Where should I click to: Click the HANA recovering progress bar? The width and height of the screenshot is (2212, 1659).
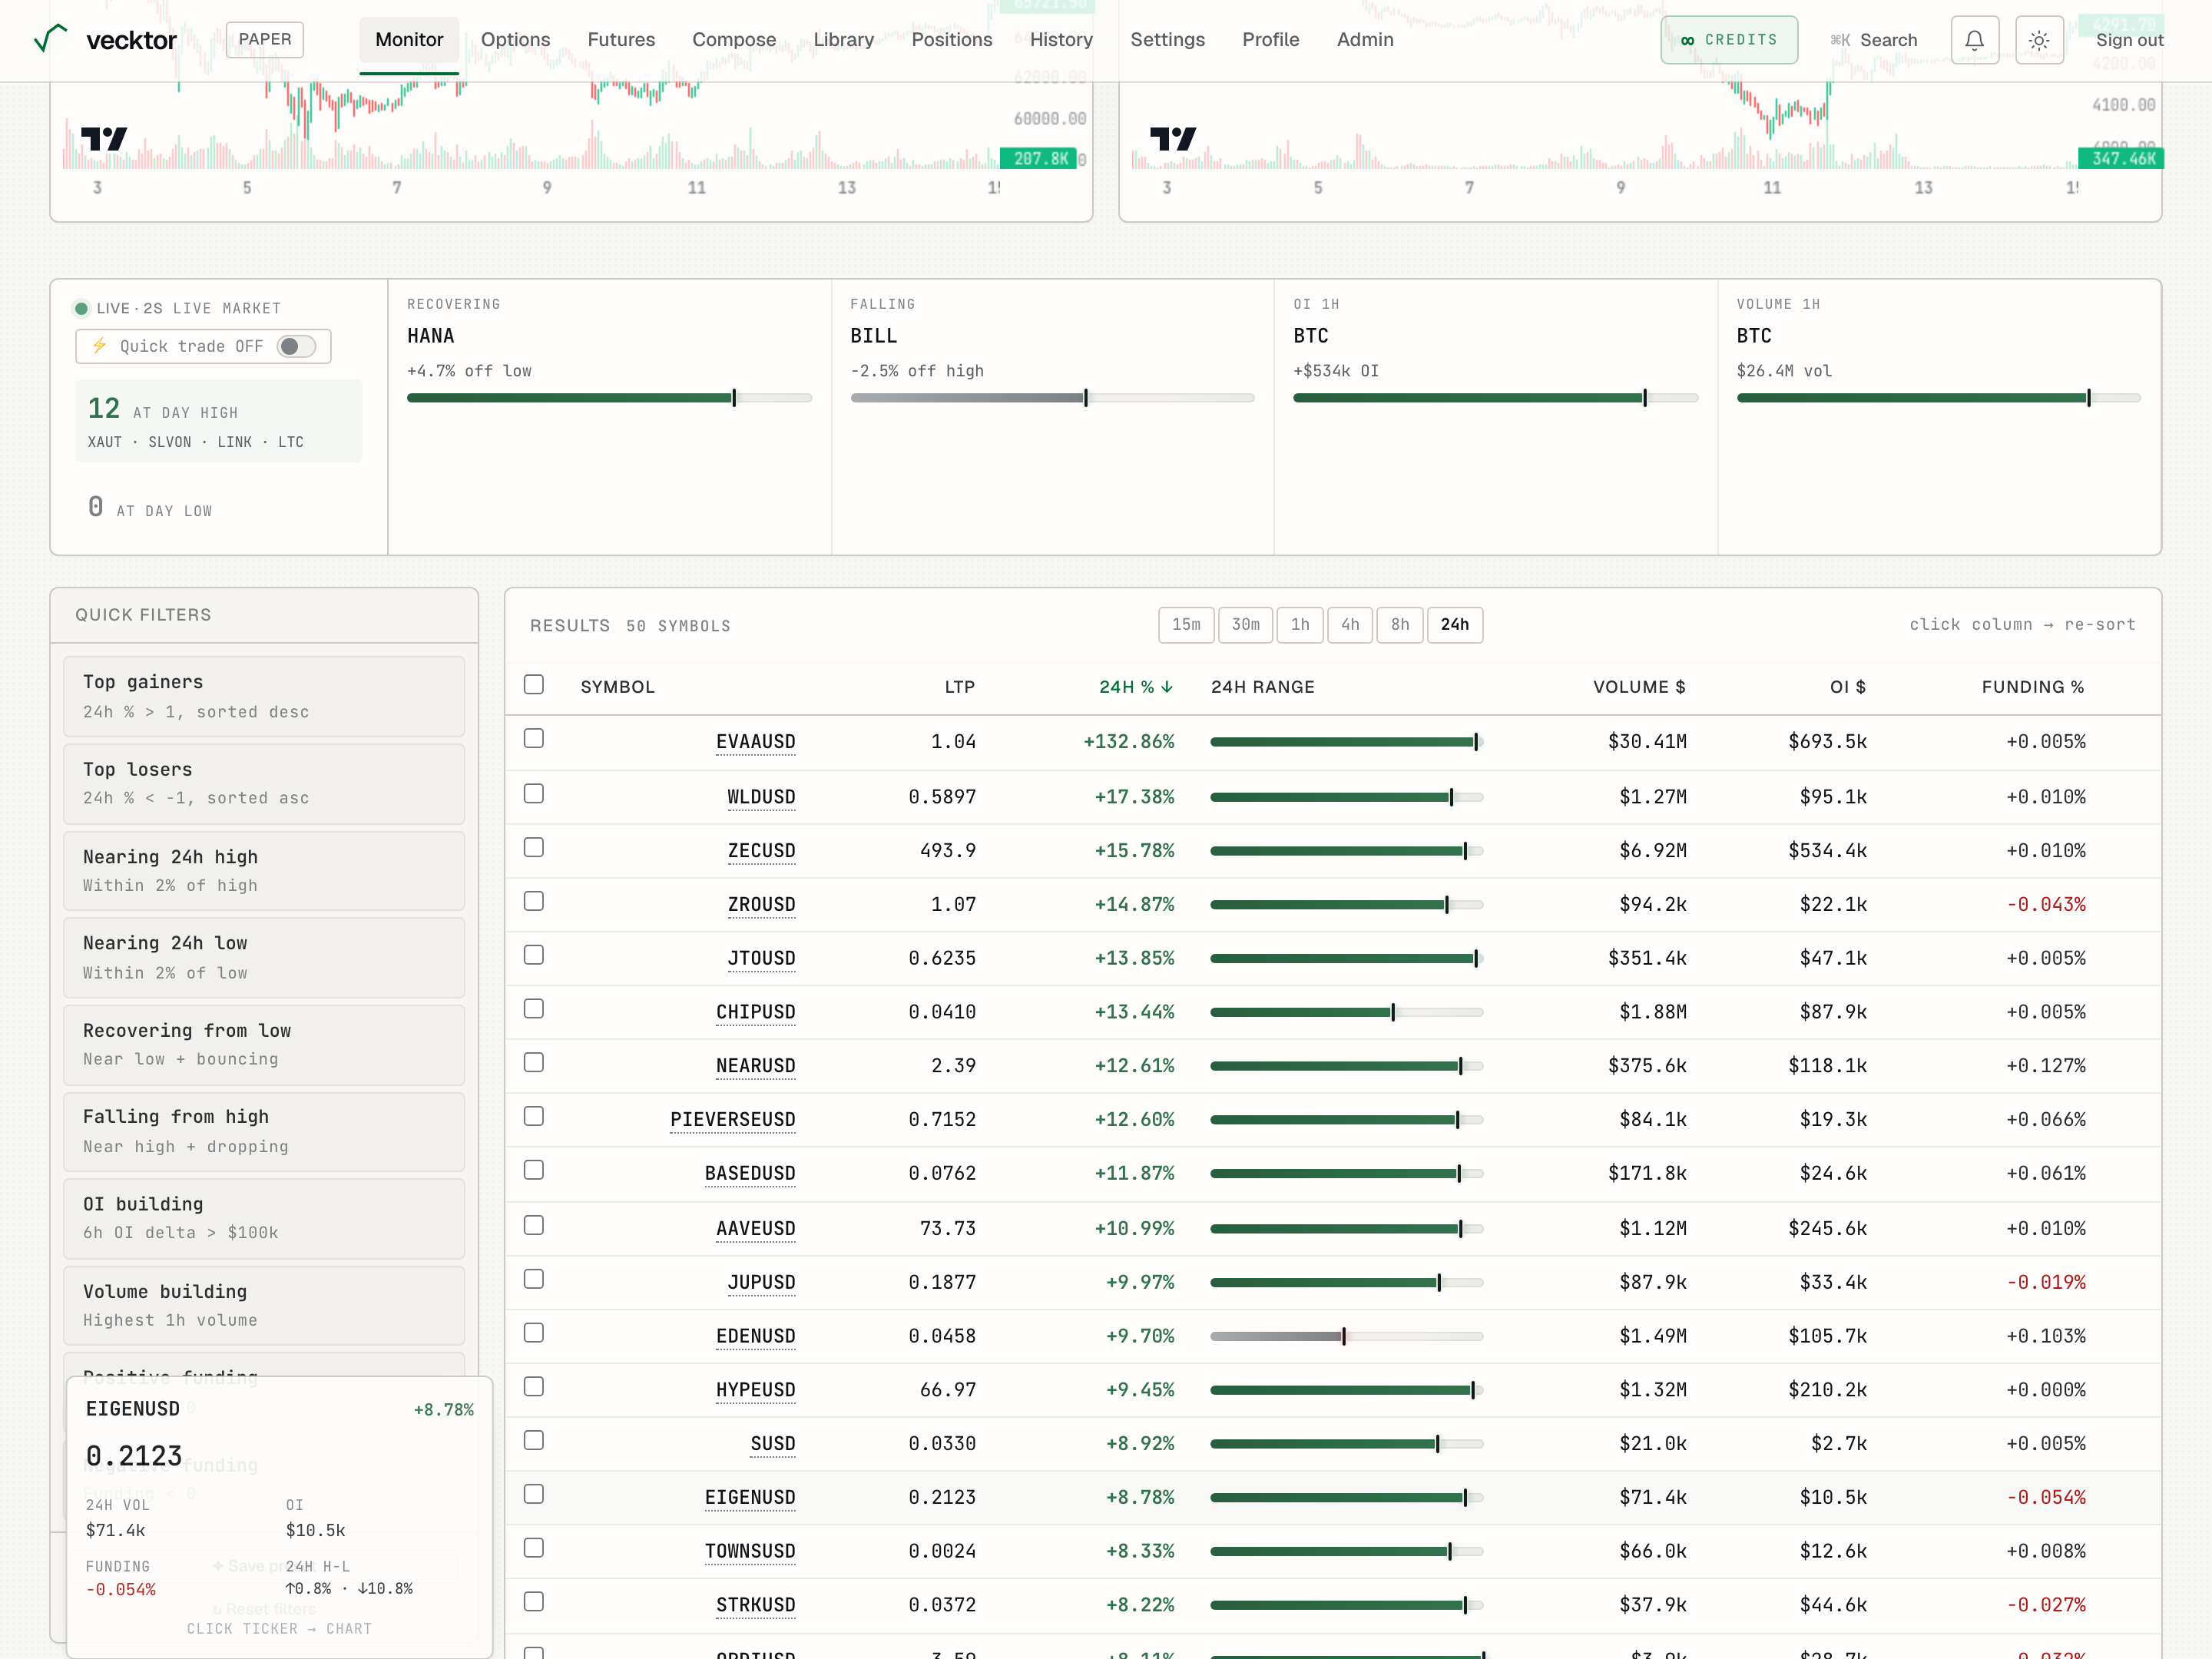609,398
